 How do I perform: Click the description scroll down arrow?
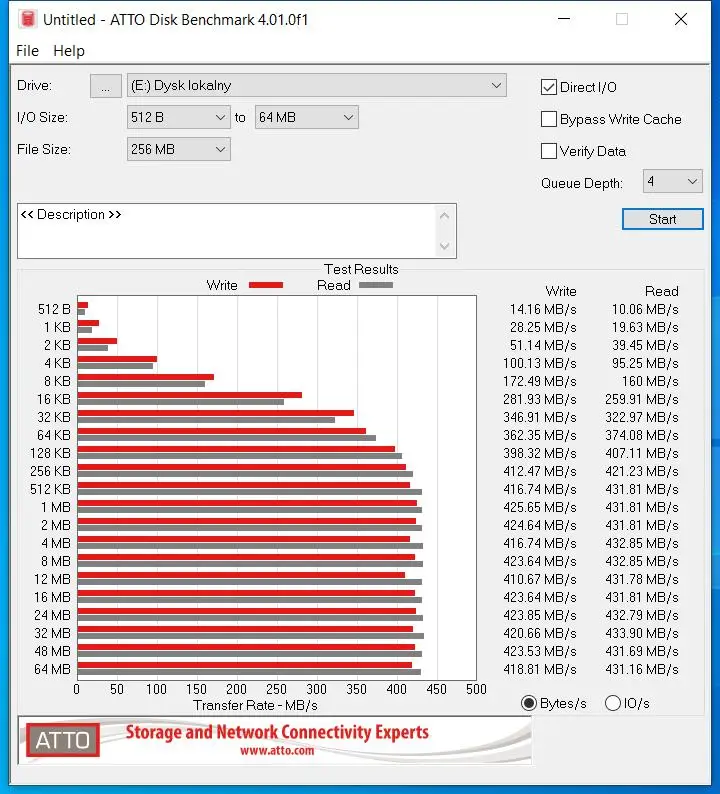click(445, 246)
